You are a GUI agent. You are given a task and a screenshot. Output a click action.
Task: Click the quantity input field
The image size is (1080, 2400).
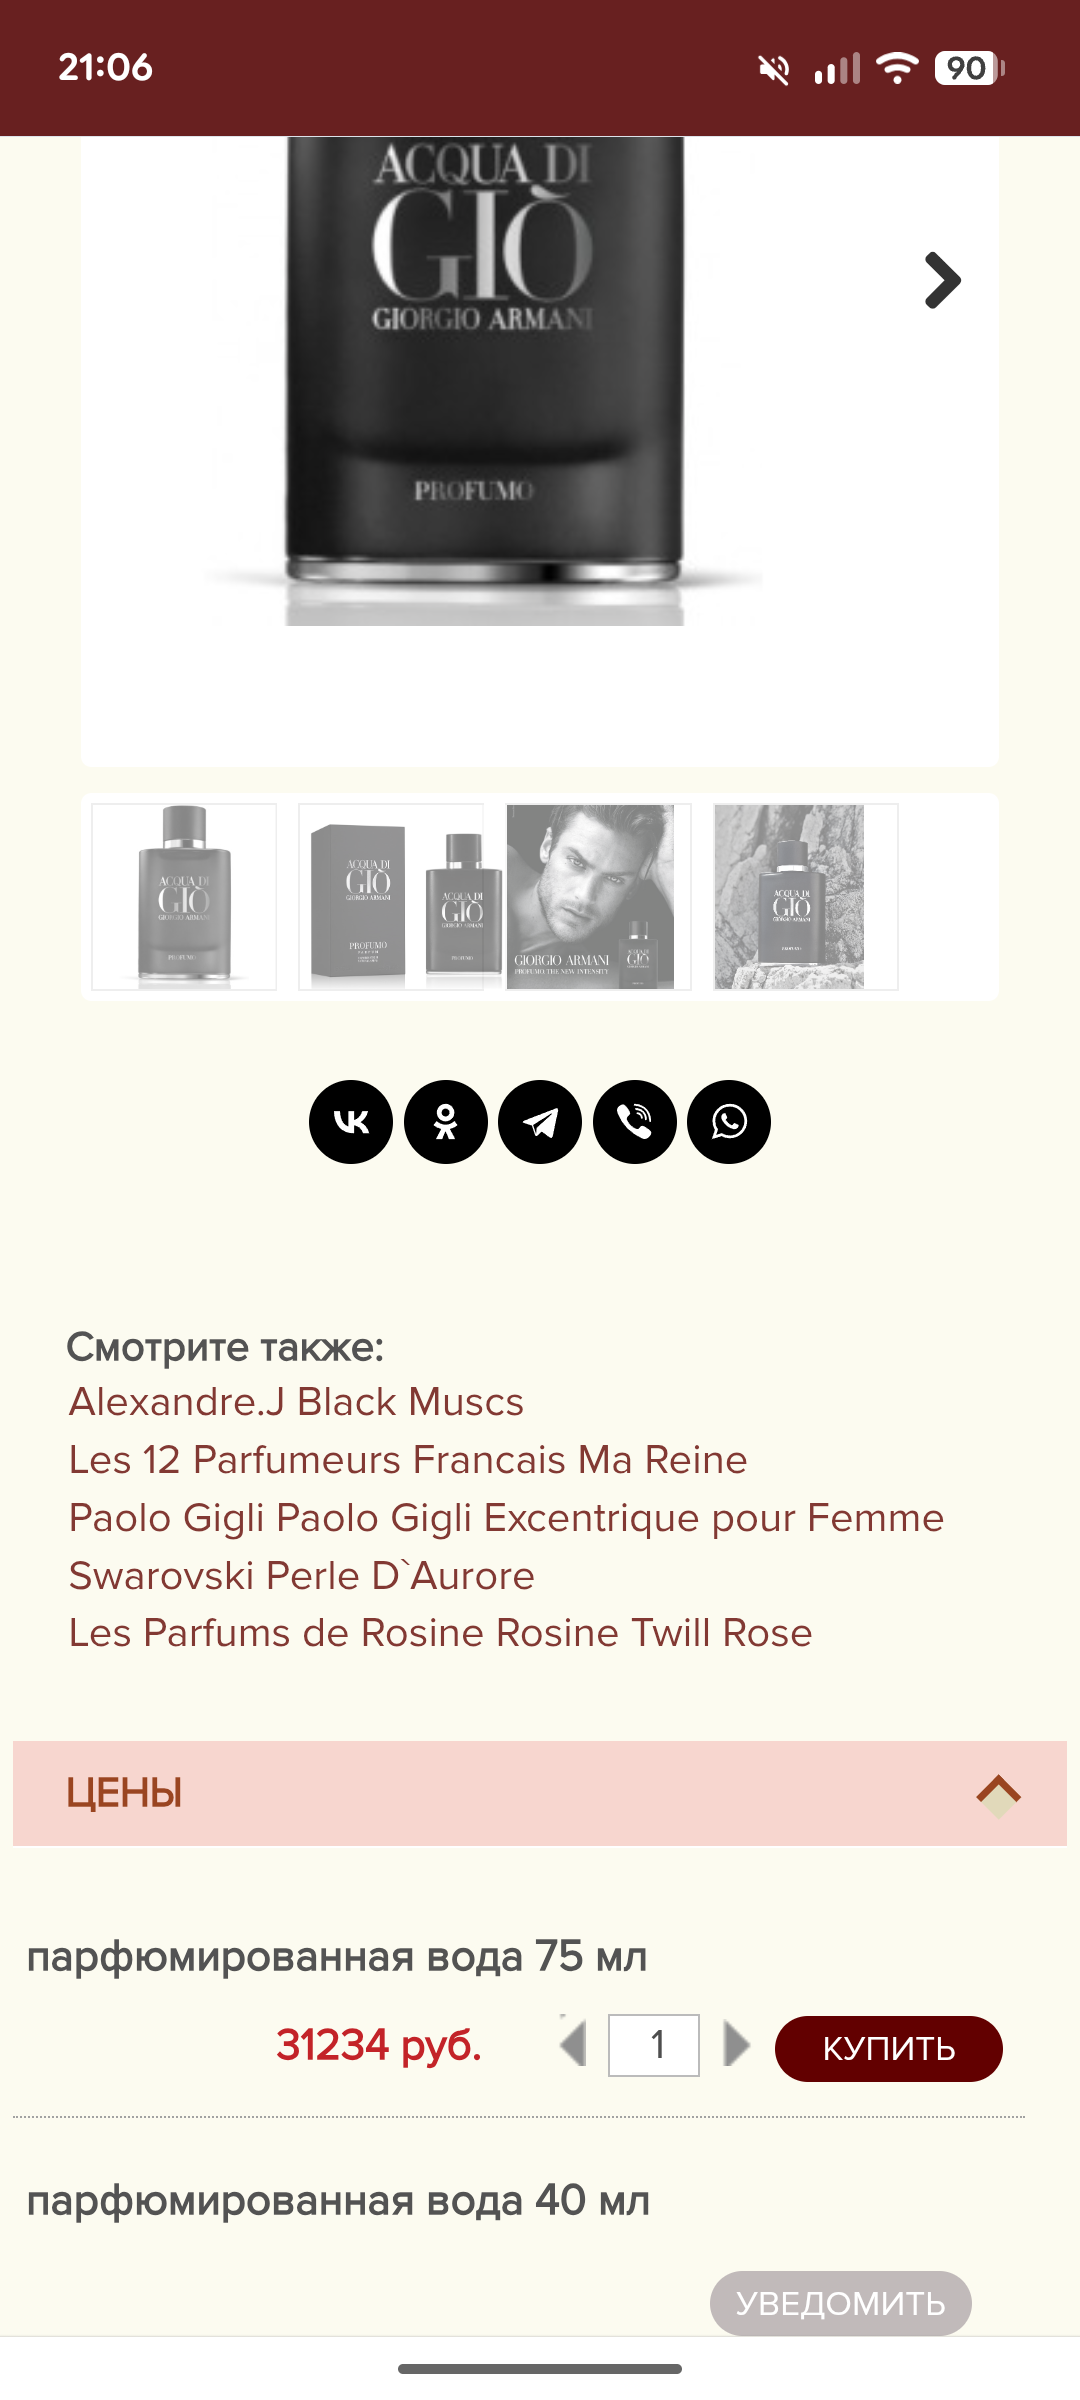coord(654,2045)
